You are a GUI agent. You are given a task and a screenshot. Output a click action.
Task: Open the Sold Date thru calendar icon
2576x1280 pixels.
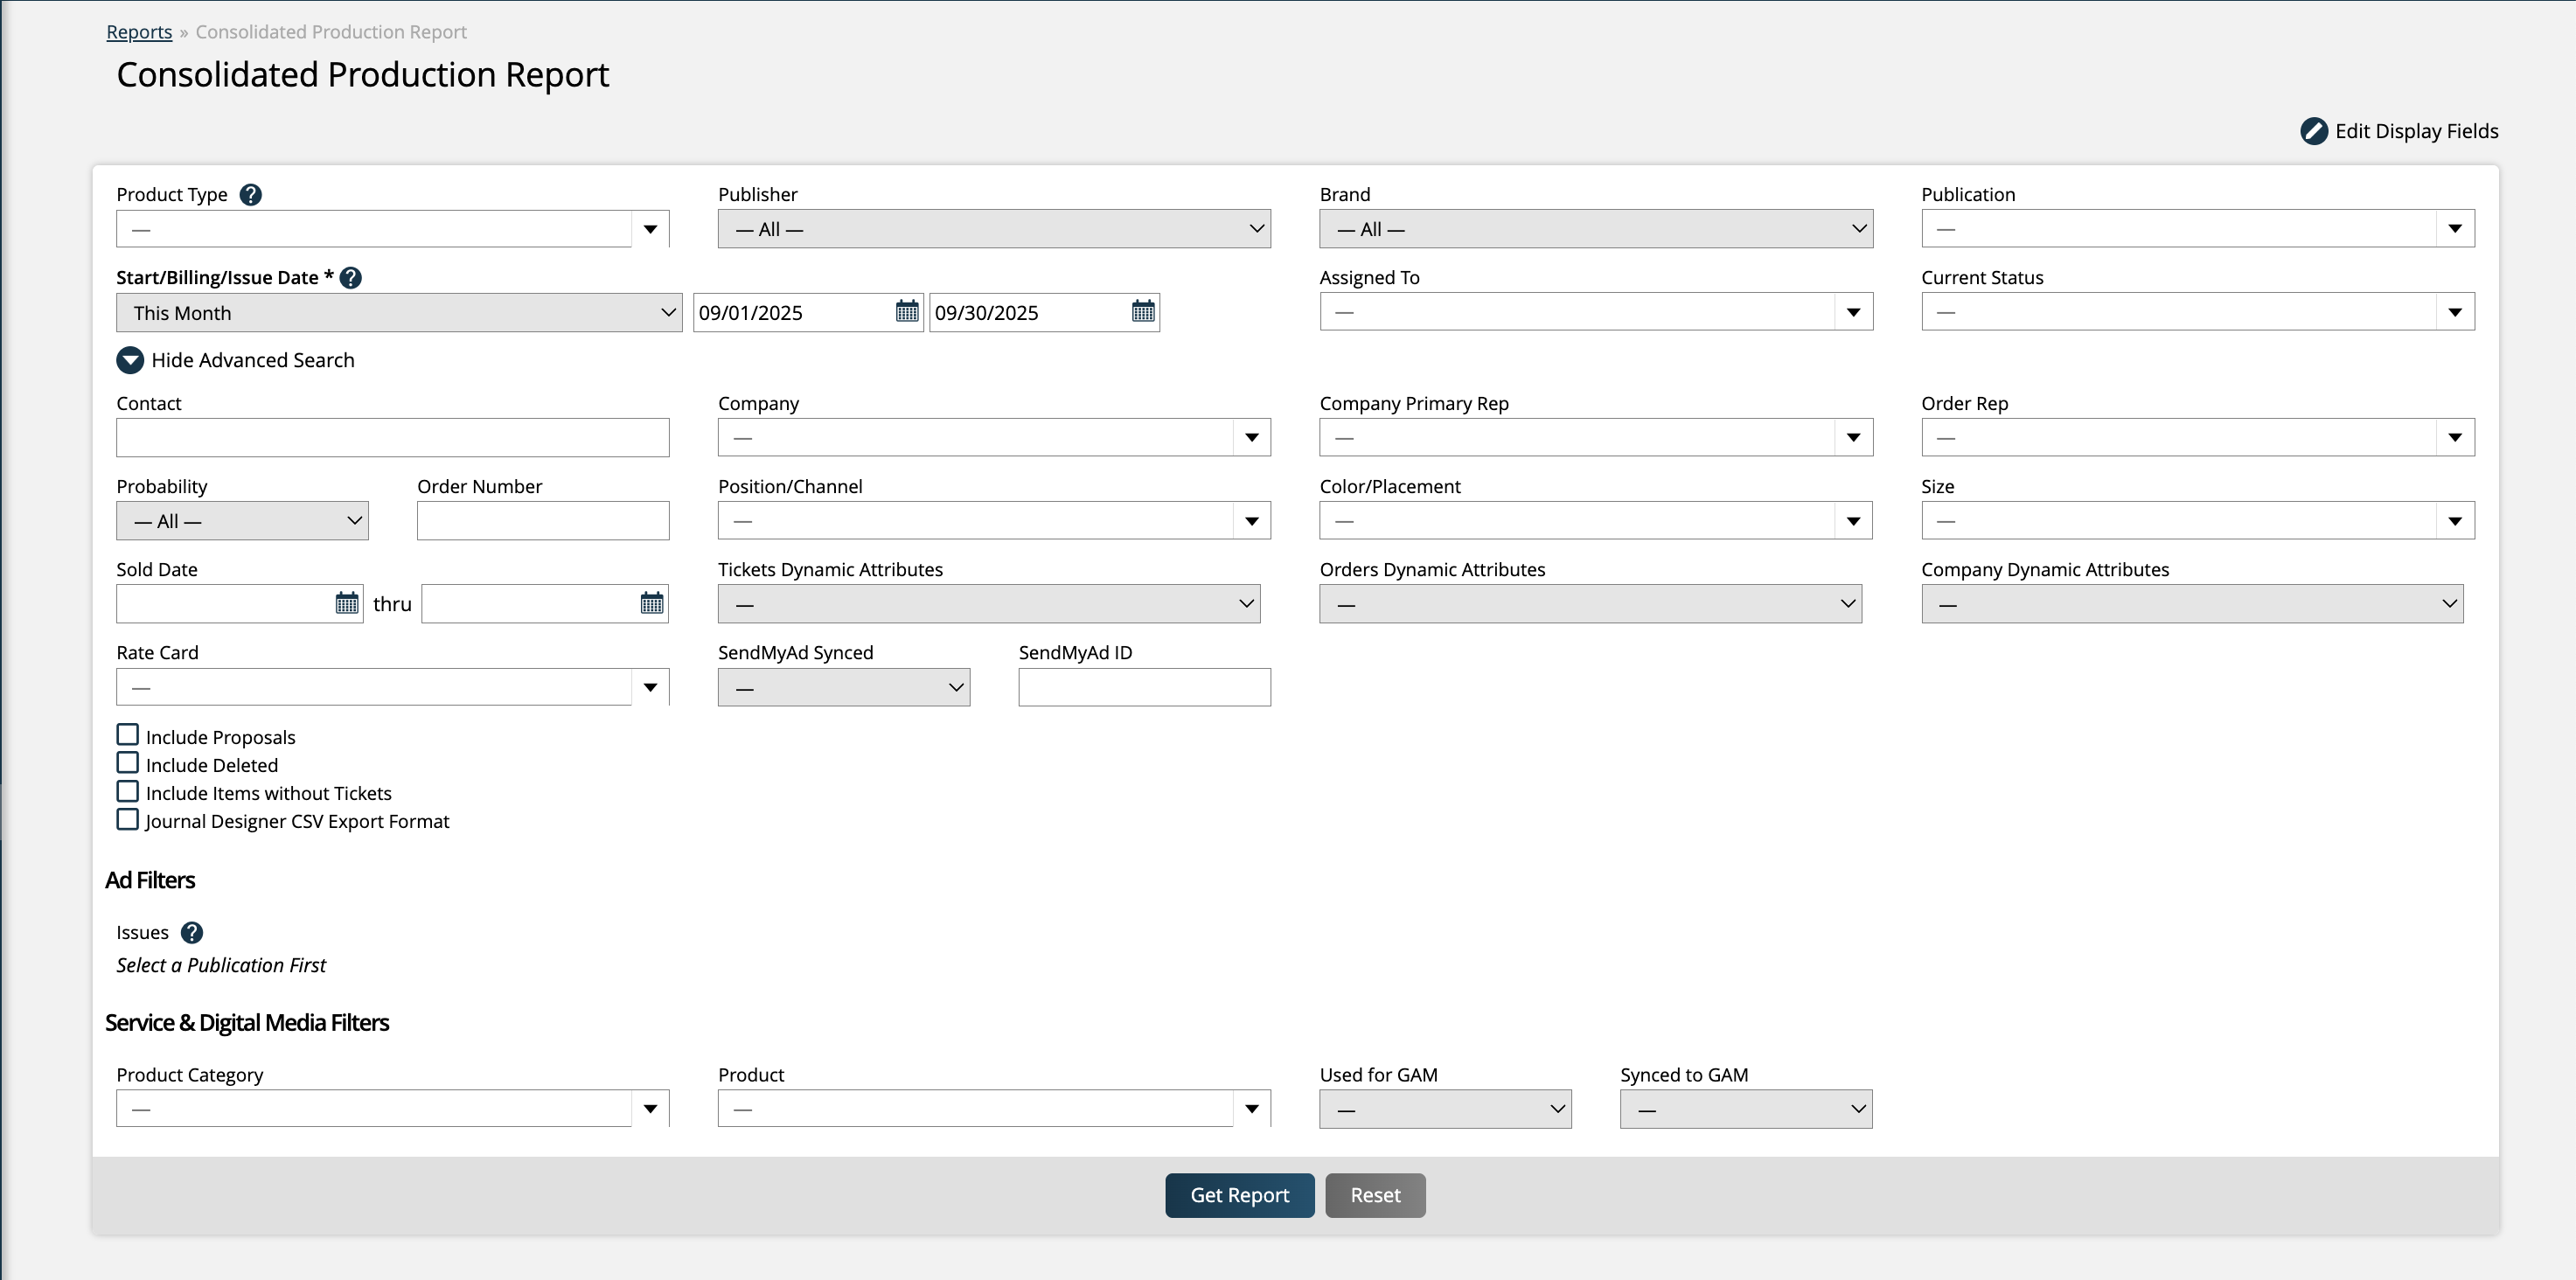tap(651, 604)
